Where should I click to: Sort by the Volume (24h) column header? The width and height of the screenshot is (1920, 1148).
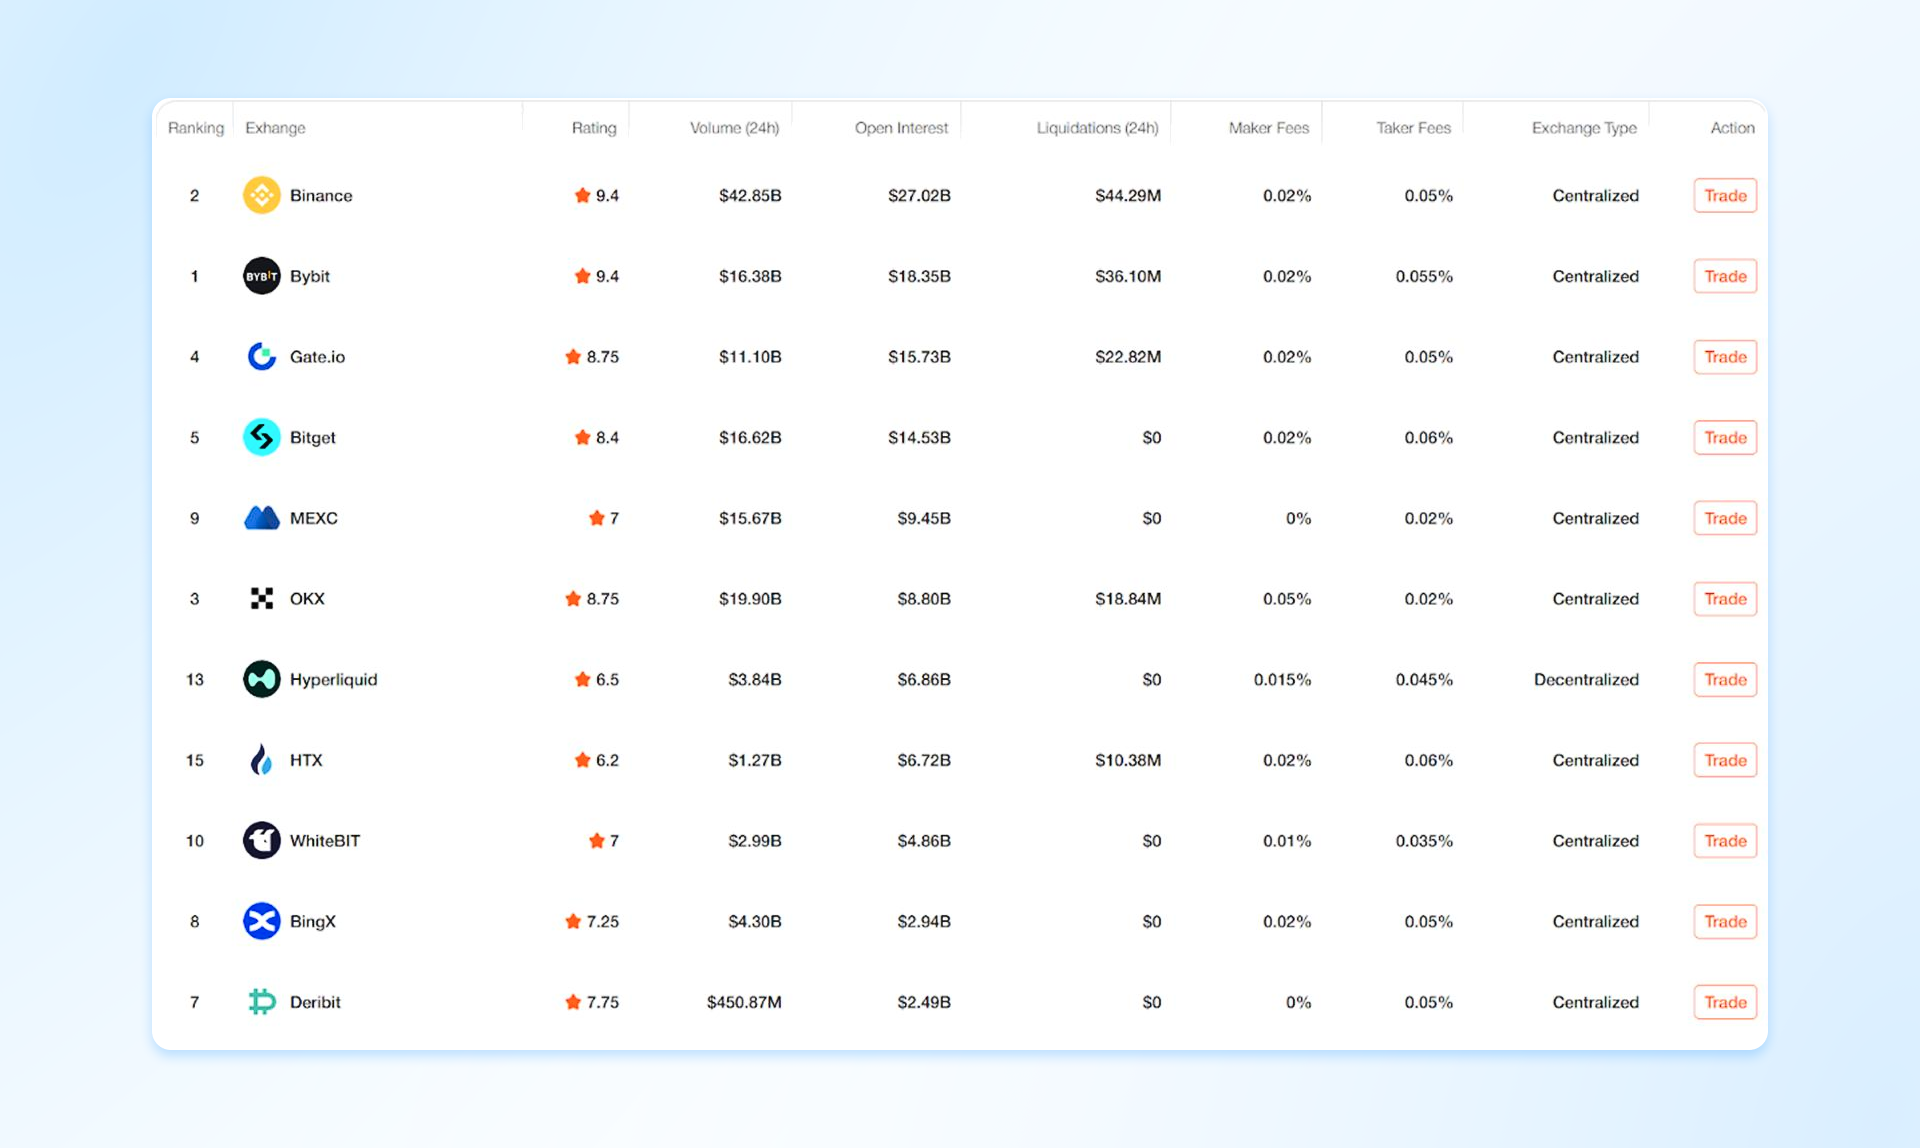(x=734, y=128)
